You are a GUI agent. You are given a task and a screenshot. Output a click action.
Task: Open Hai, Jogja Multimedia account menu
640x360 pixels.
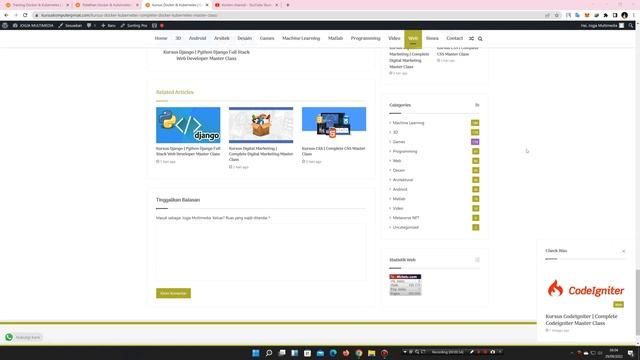click(x=602, y=25)
